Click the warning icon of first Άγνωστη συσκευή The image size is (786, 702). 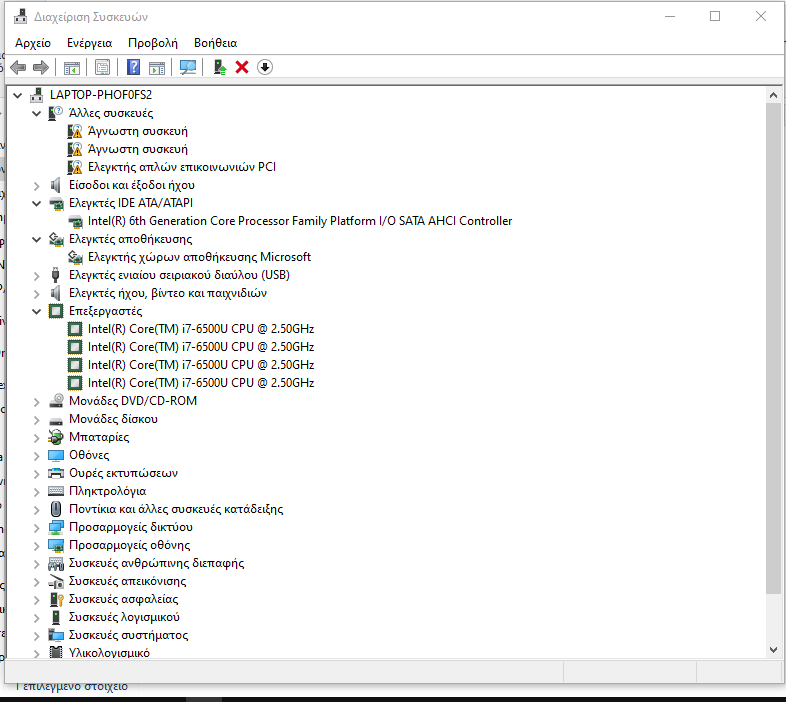[75, 131]
